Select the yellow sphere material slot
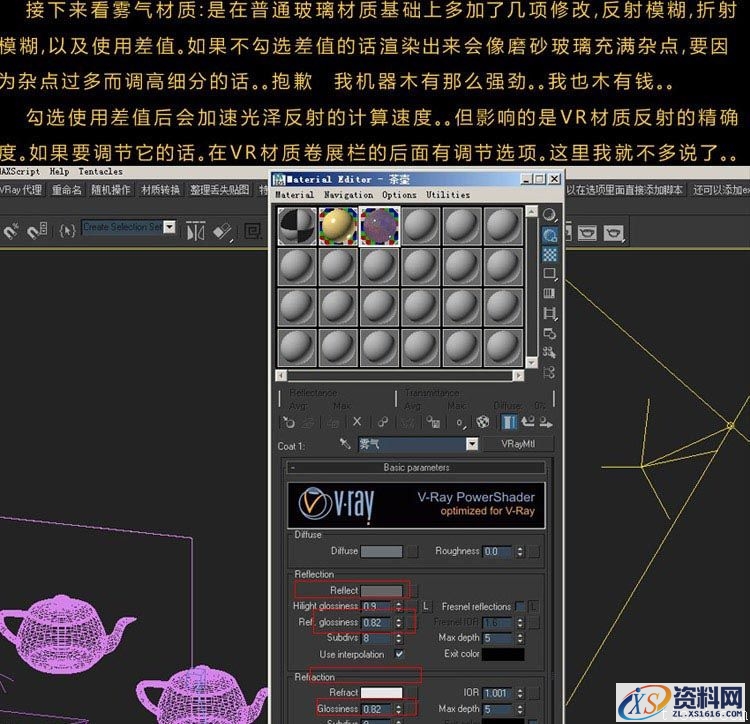This screenshot has width=750, height=724. (338, 226)
